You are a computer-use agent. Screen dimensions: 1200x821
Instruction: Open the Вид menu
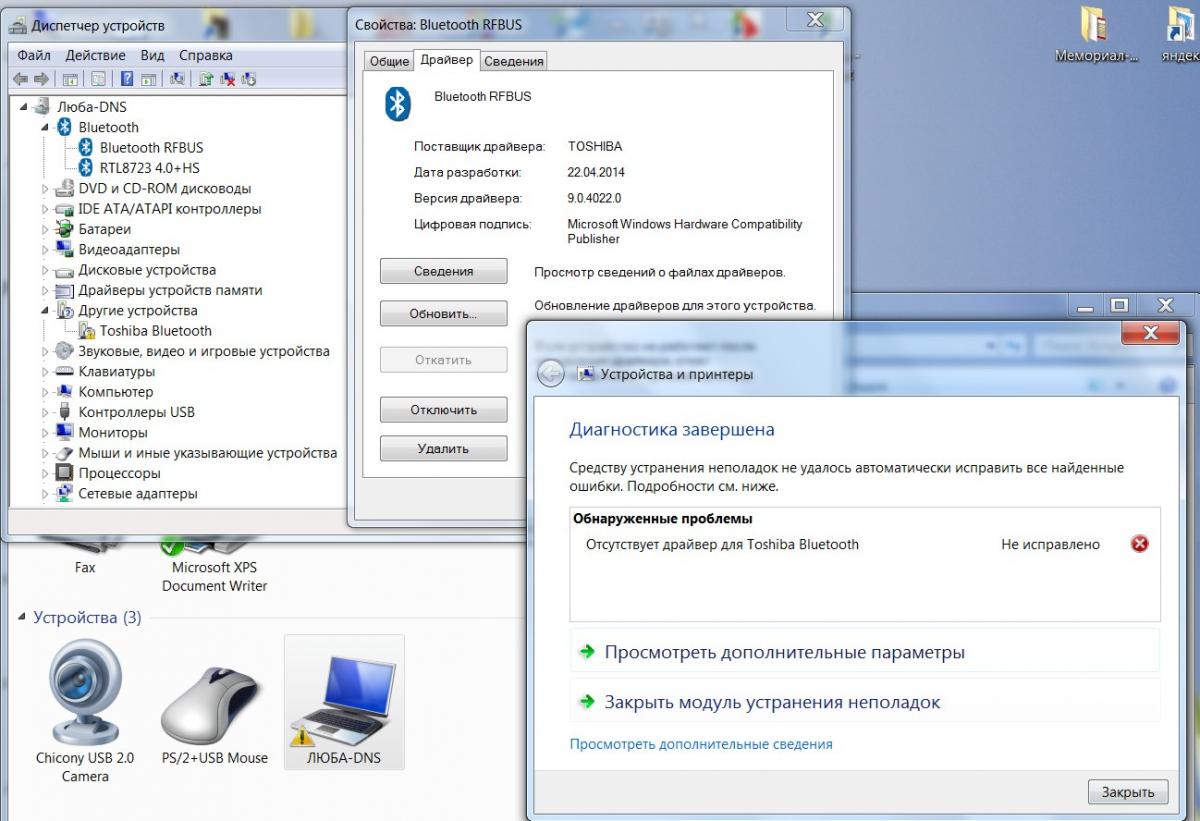(152, 55)
